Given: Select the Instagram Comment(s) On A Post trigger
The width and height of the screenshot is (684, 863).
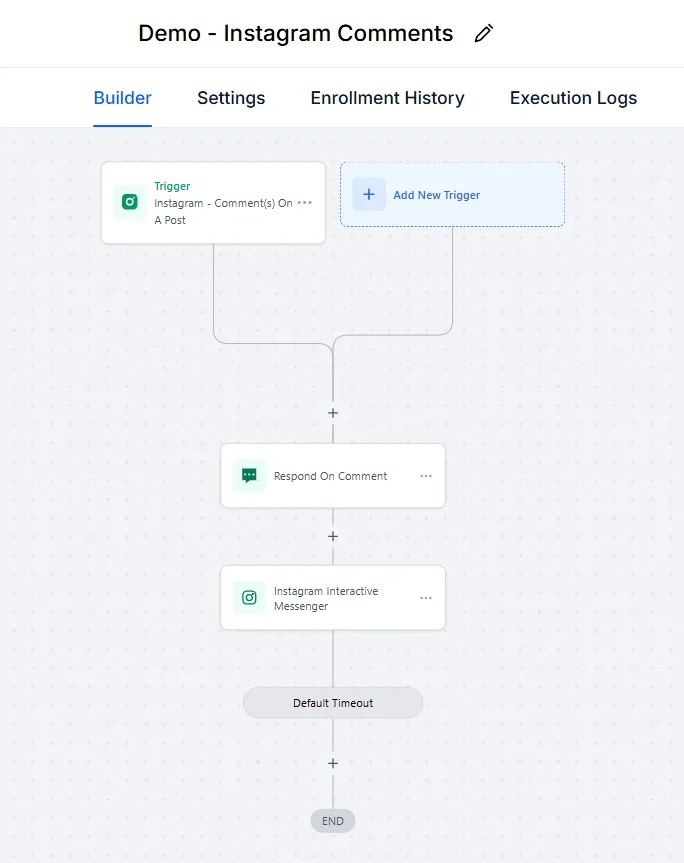Looking at the screenshot, I should pyautogui.click(x=213, y=203).
